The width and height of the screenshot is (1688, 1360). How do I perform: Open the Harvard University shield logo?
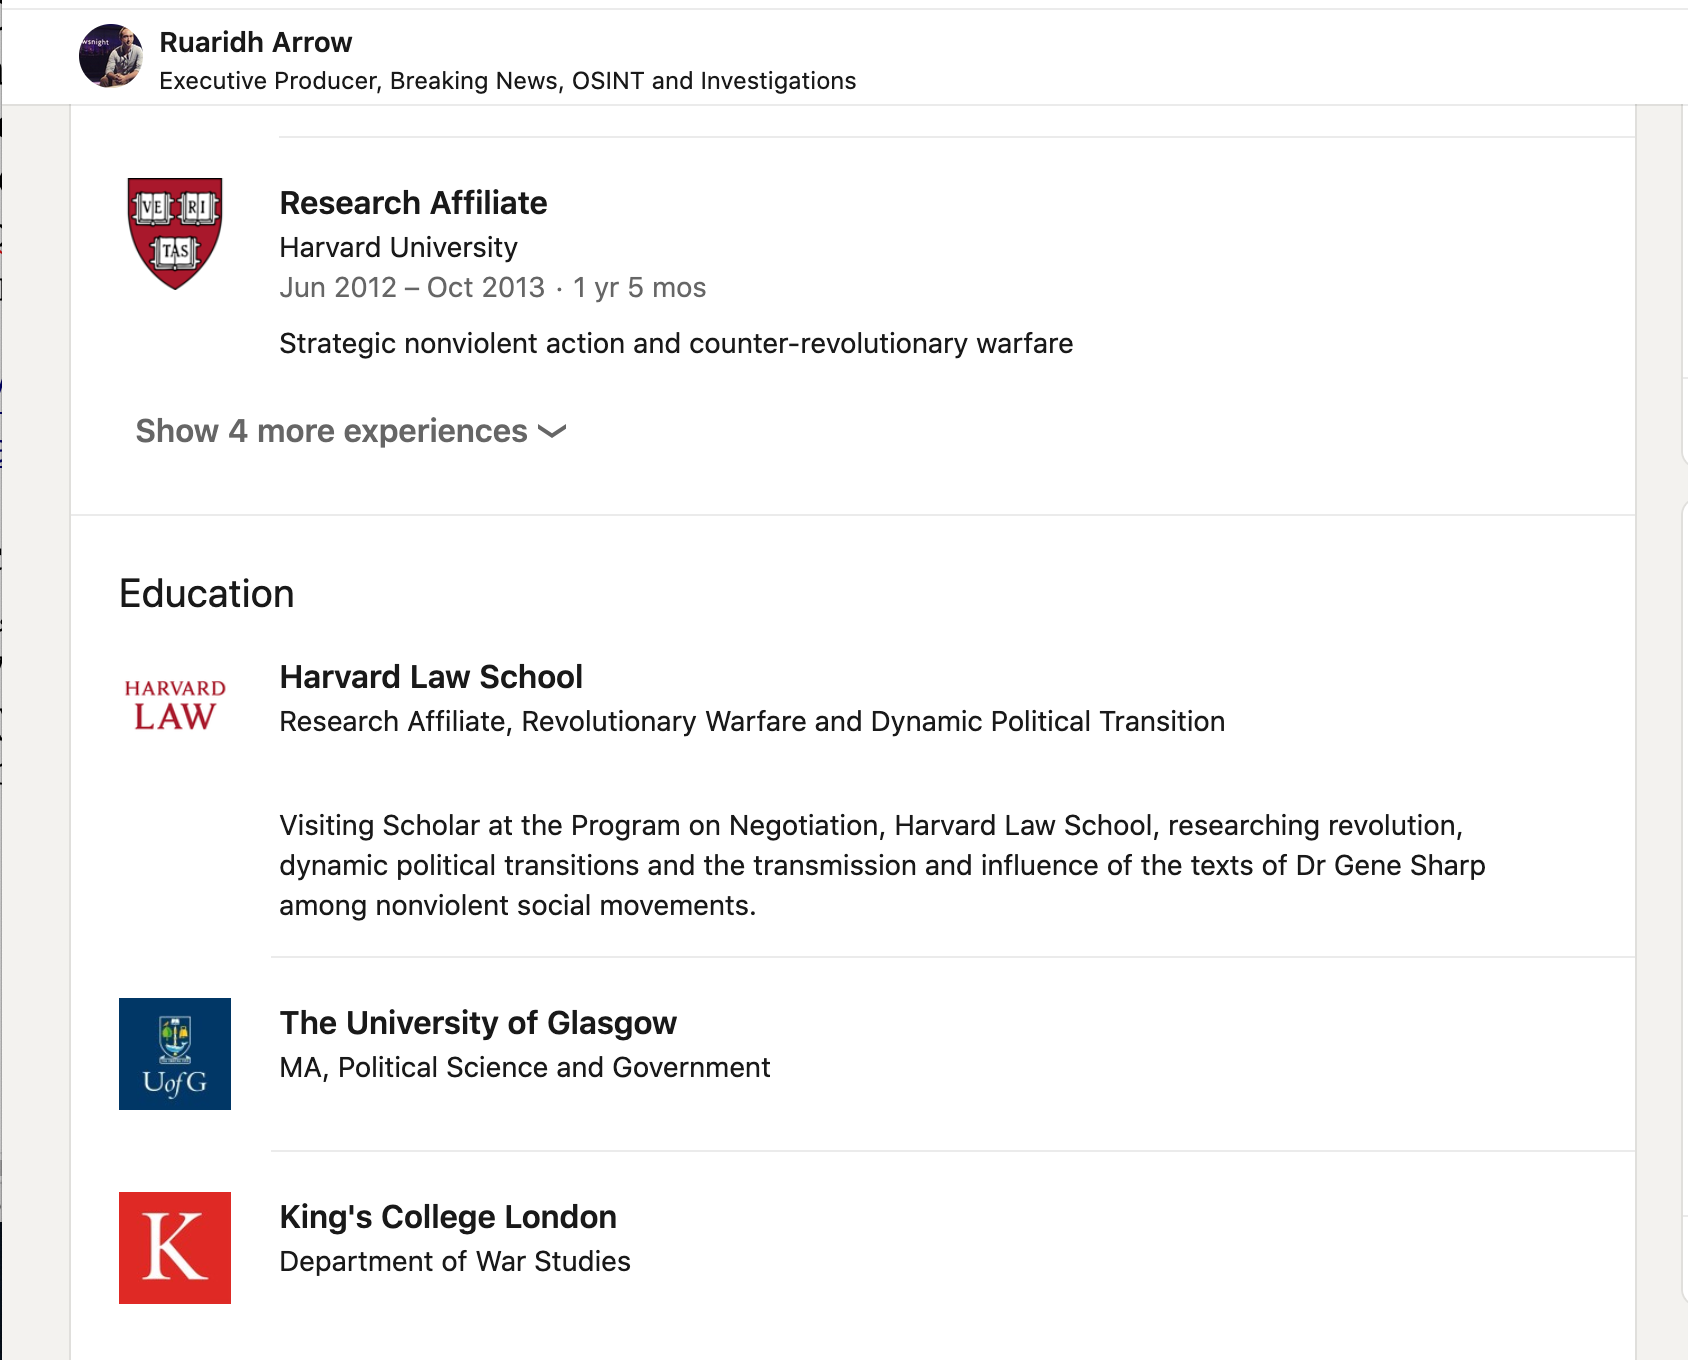pos(175,233)
